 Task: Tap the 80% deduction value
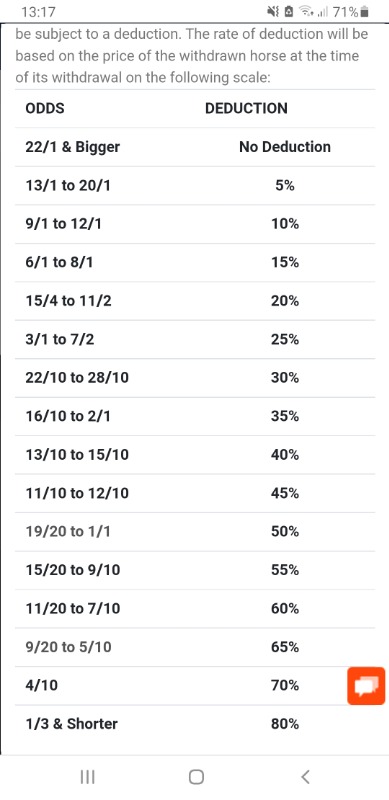(x=285, y=724)
